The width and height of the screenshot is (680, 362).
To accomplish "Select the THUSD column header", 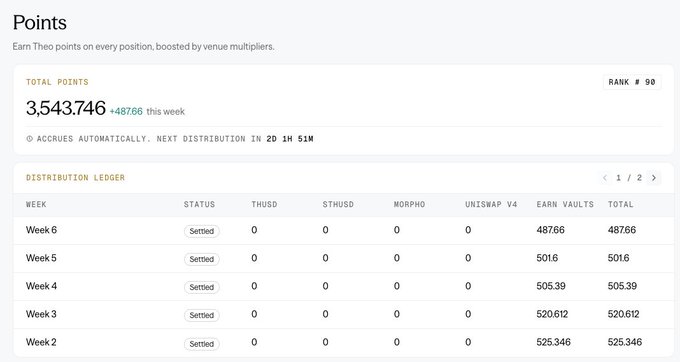I will (x=264, y=204).
